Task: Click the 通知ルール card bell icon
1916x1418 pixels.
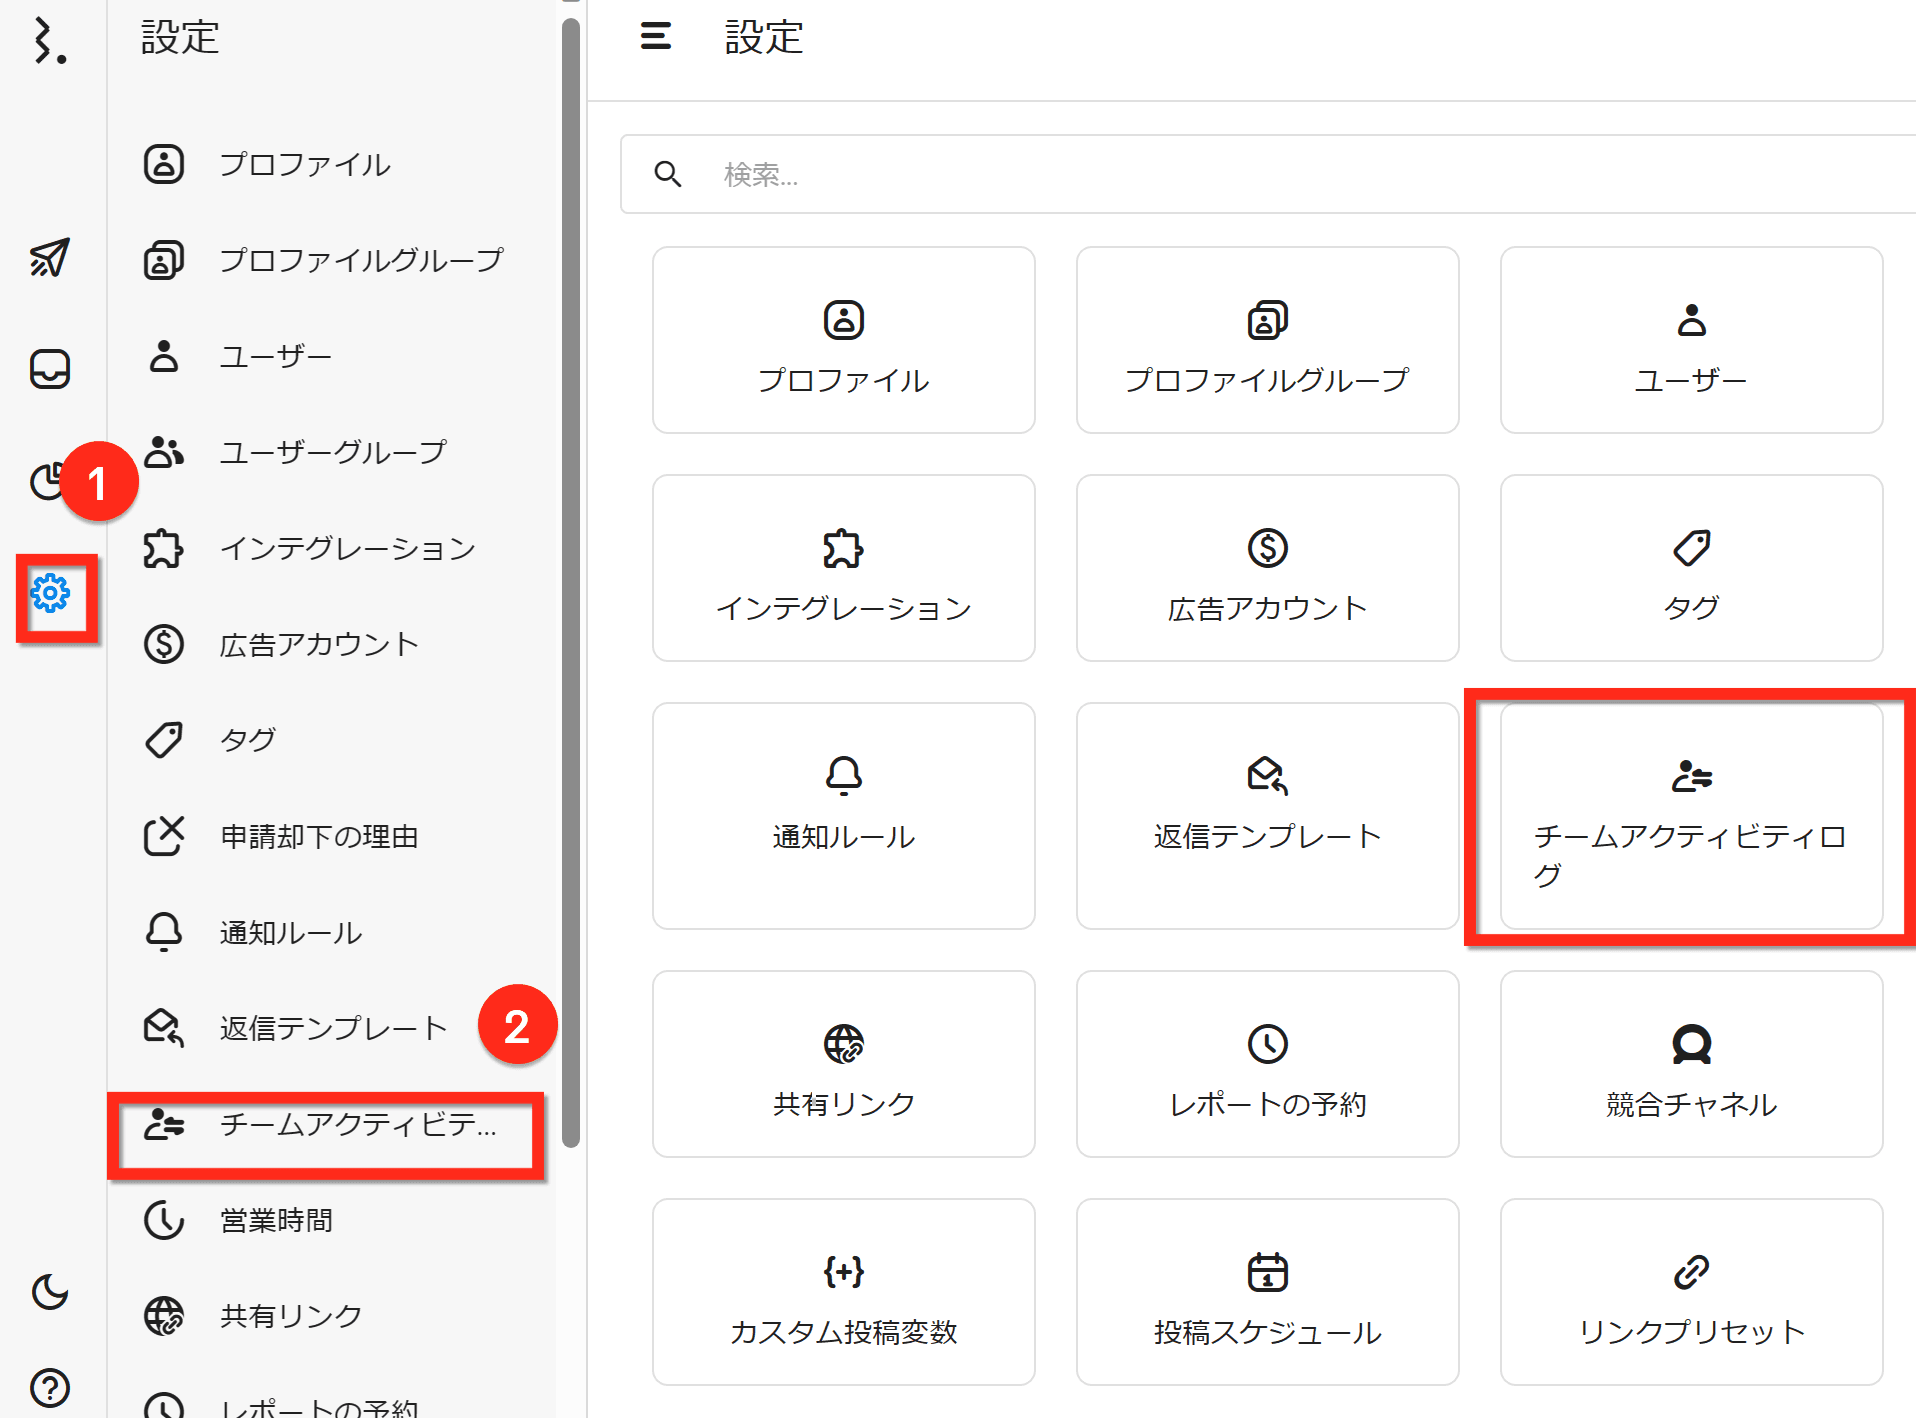Action: 843,775
